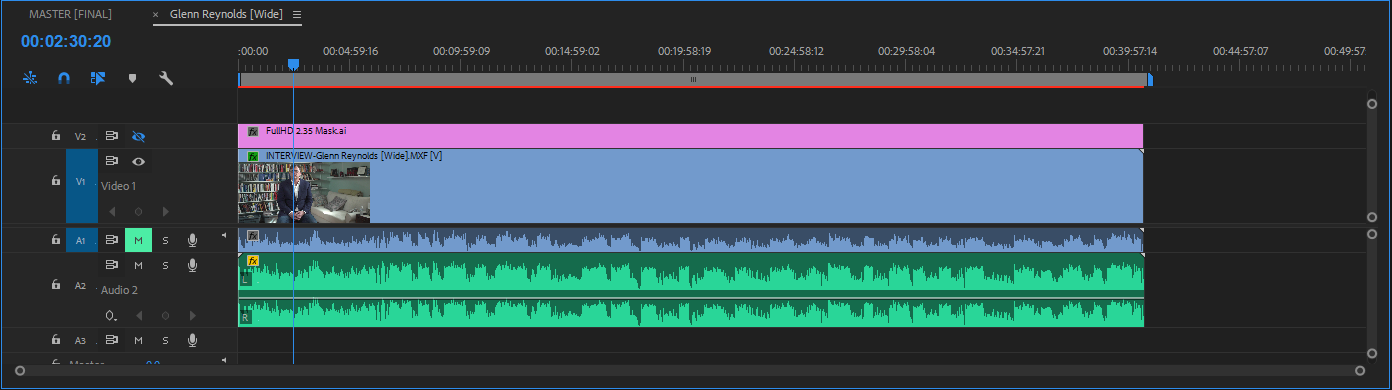Hide V1 track output eye
Viewport: 1392px width, 390px height.
pyautogui.click(x=139, y=161)
